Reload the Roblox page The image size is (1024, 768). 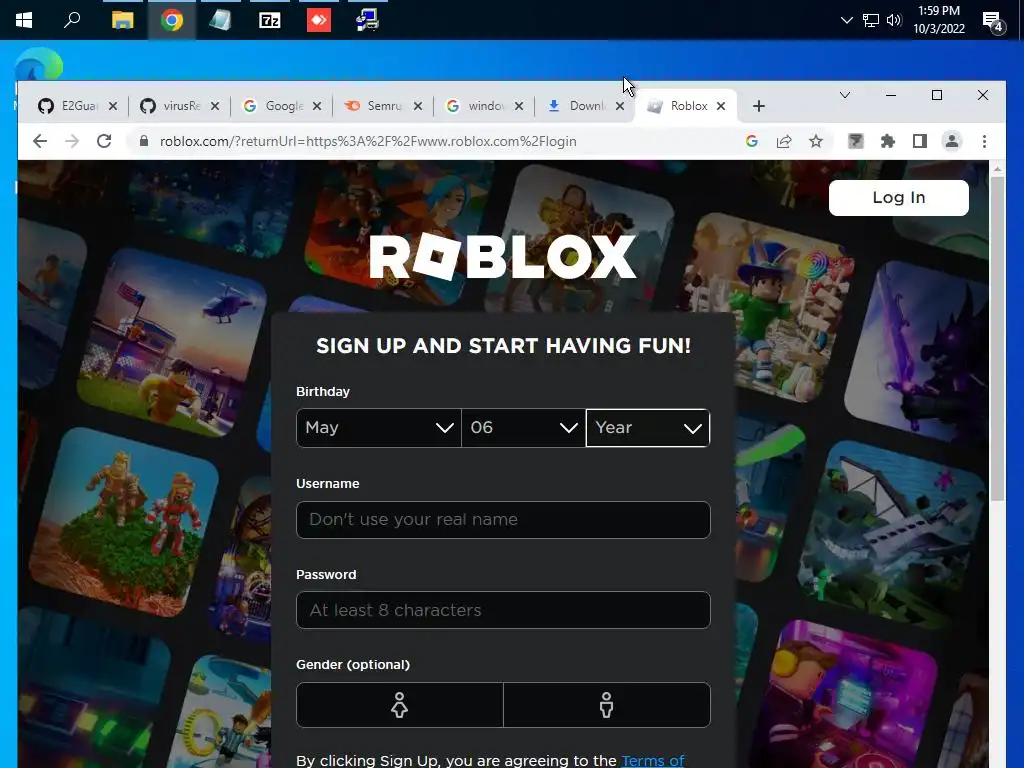[104, 141]
